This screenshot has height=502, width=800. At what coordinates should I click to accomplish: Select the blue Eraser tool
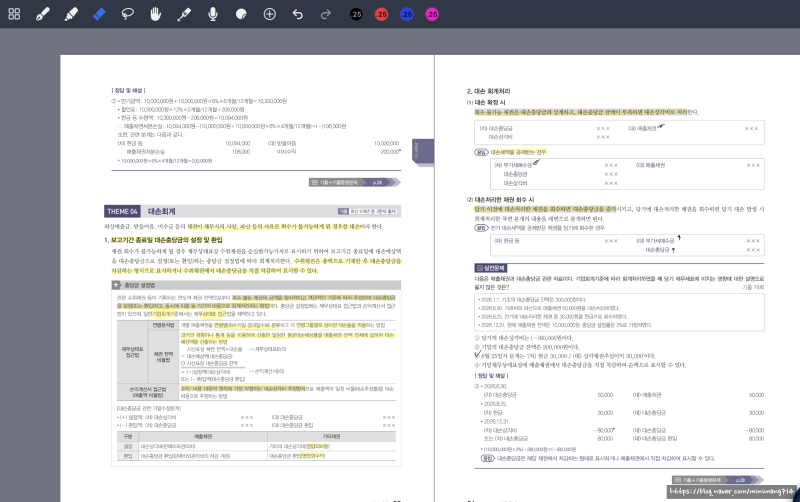(99, 14)
